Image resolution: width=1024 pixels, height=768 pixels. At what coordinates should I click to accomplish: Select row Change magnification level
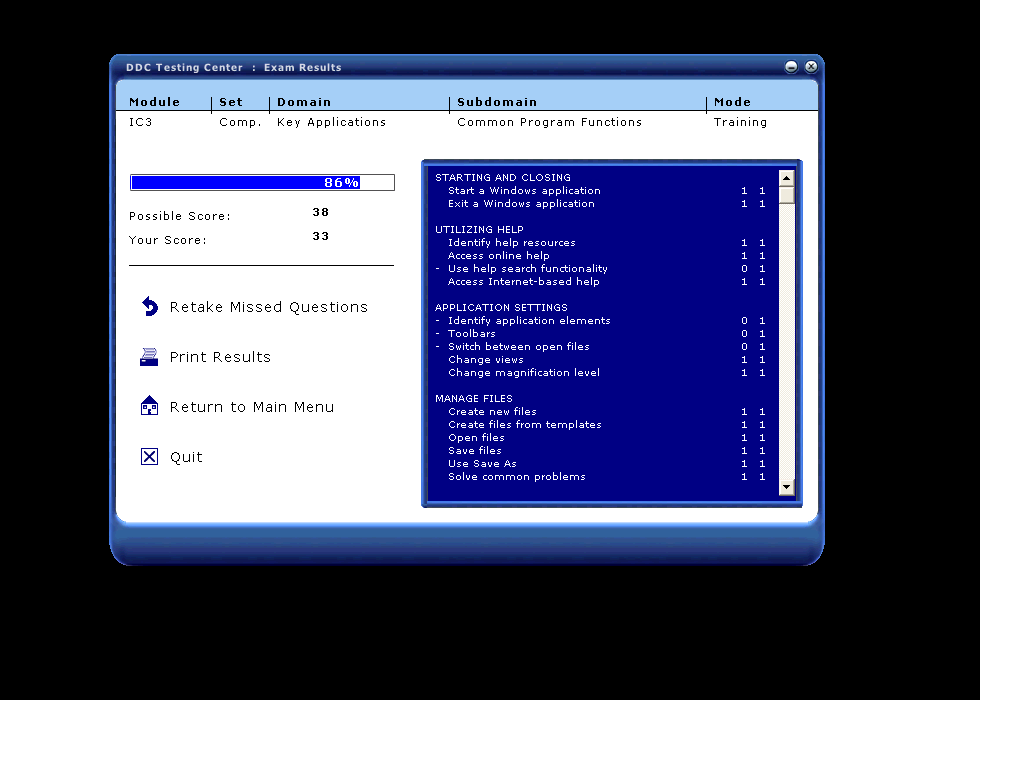click(x=600, y=373)
